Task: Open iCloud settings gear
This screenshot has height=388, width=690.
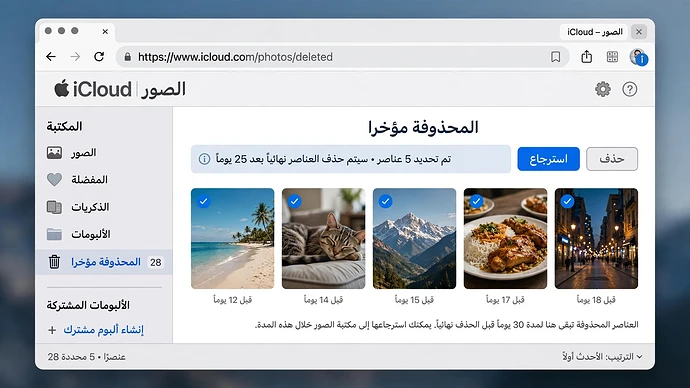Action: (602, 89)
